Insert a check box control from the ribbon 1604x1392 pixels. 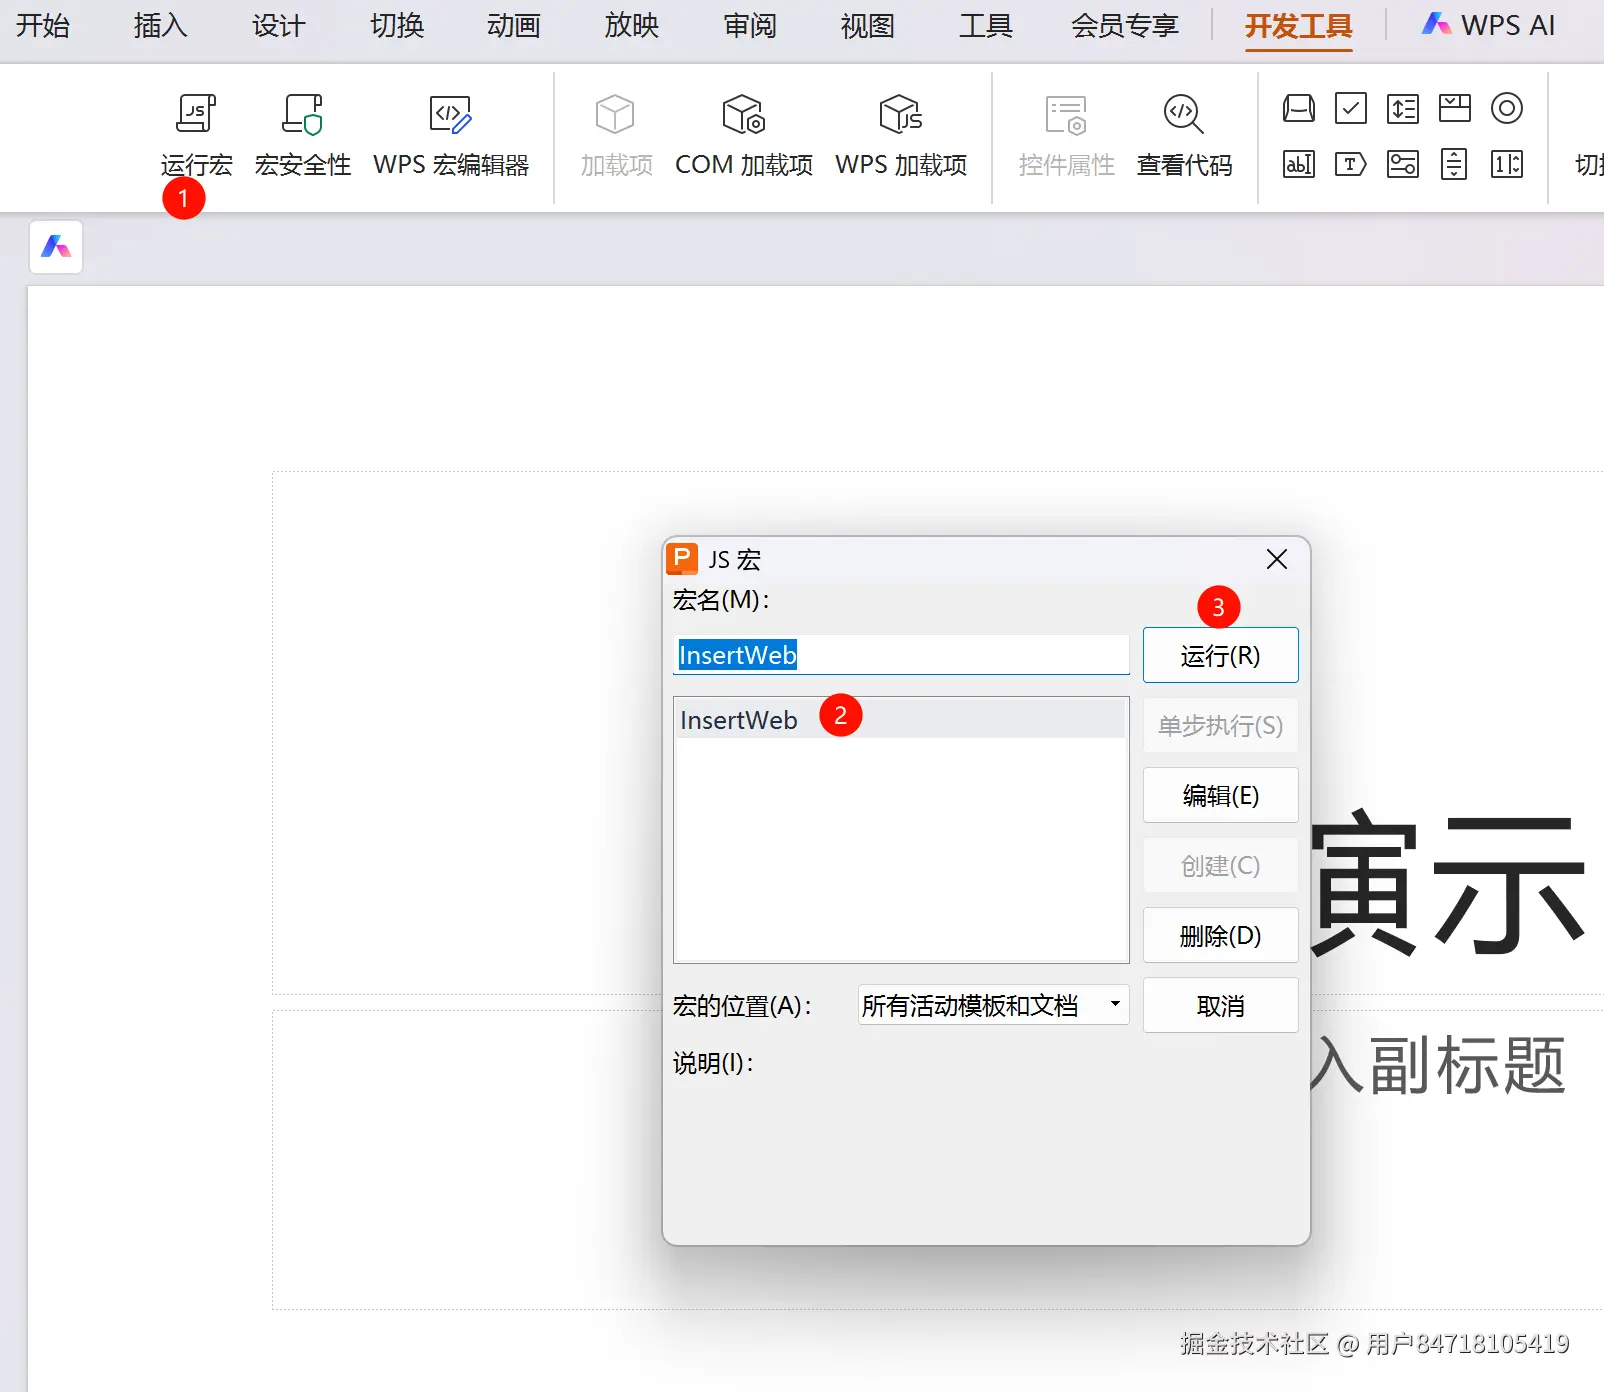click(x=1351, y=108)
